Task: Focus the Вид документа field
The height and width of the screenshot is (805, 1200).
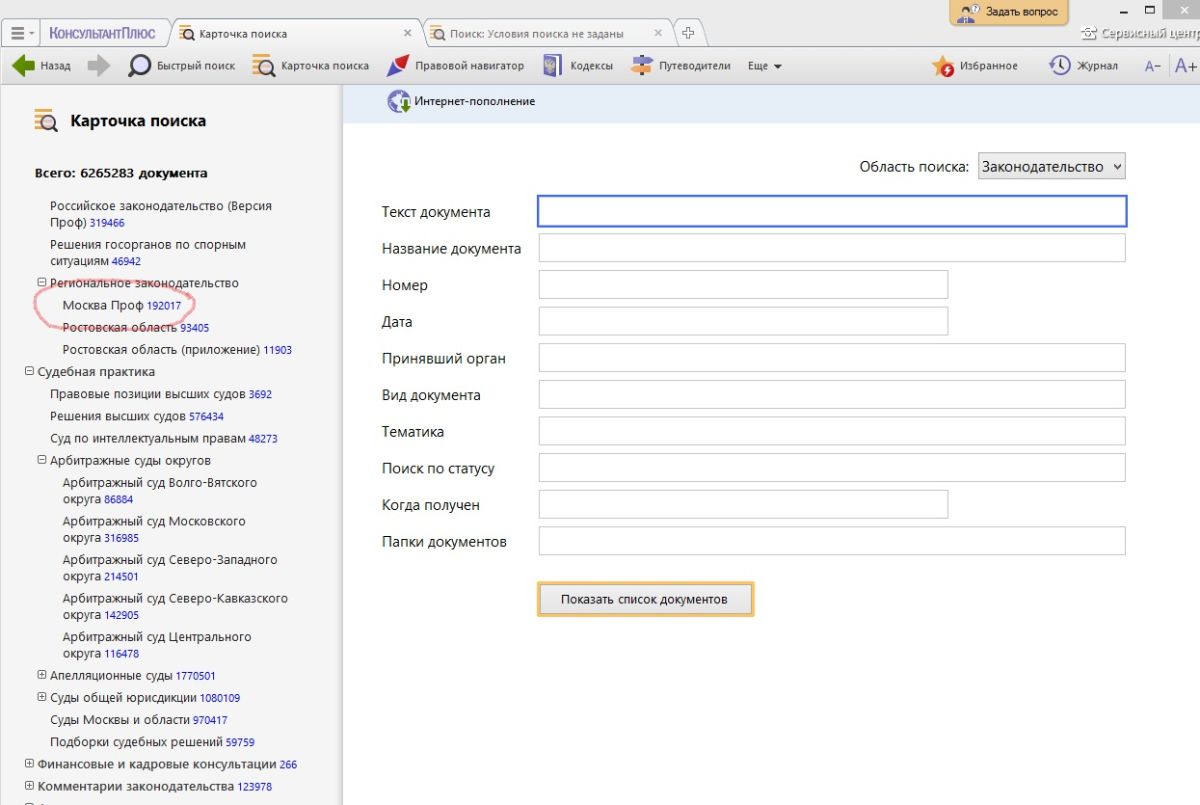Action: point(832,394)
